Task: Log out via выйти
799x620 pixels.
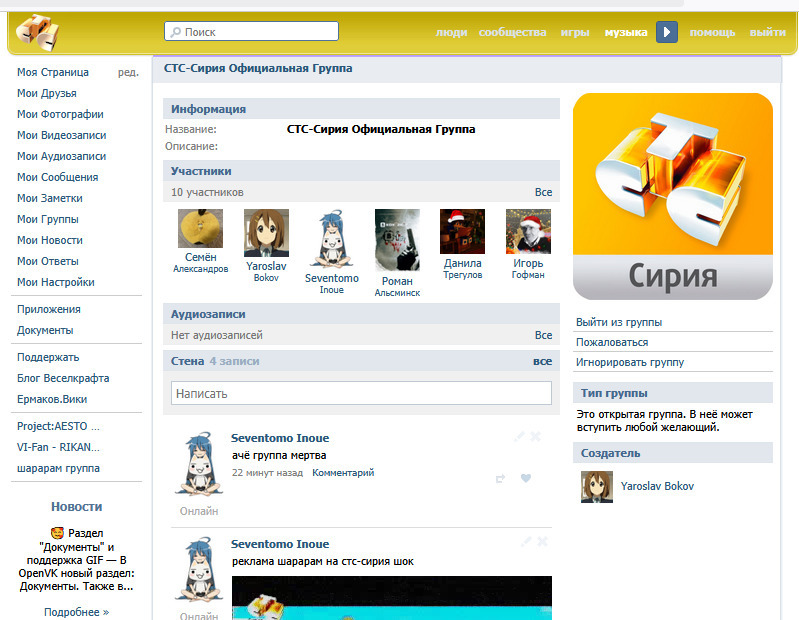Action: [x=767, y=32]
